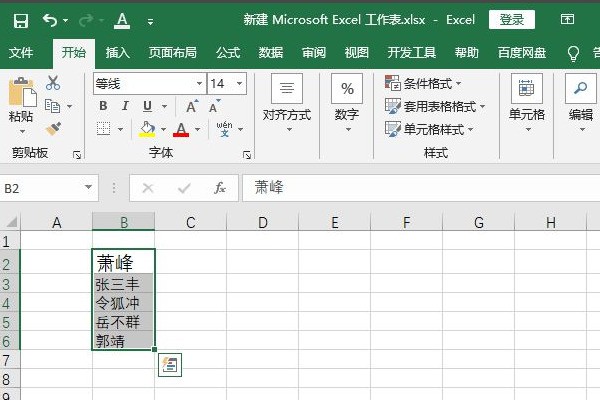Click the 登录 sign-in button
This screenshot has height=400, width=600.
[x=511, y=20]
